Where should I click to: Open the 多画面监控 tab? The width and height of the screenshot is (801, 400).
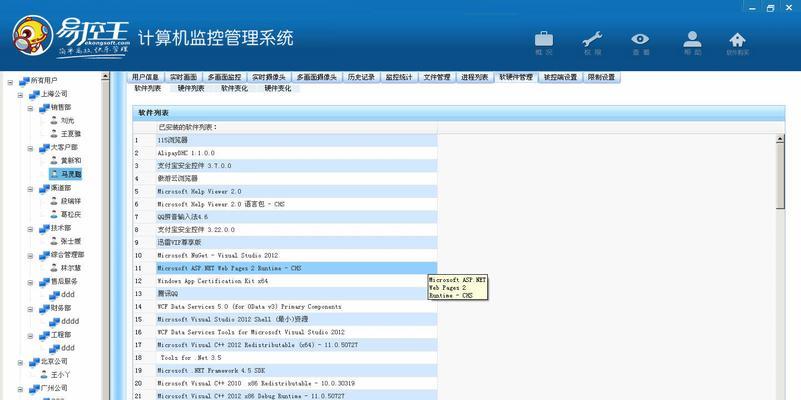coord(224,77)
